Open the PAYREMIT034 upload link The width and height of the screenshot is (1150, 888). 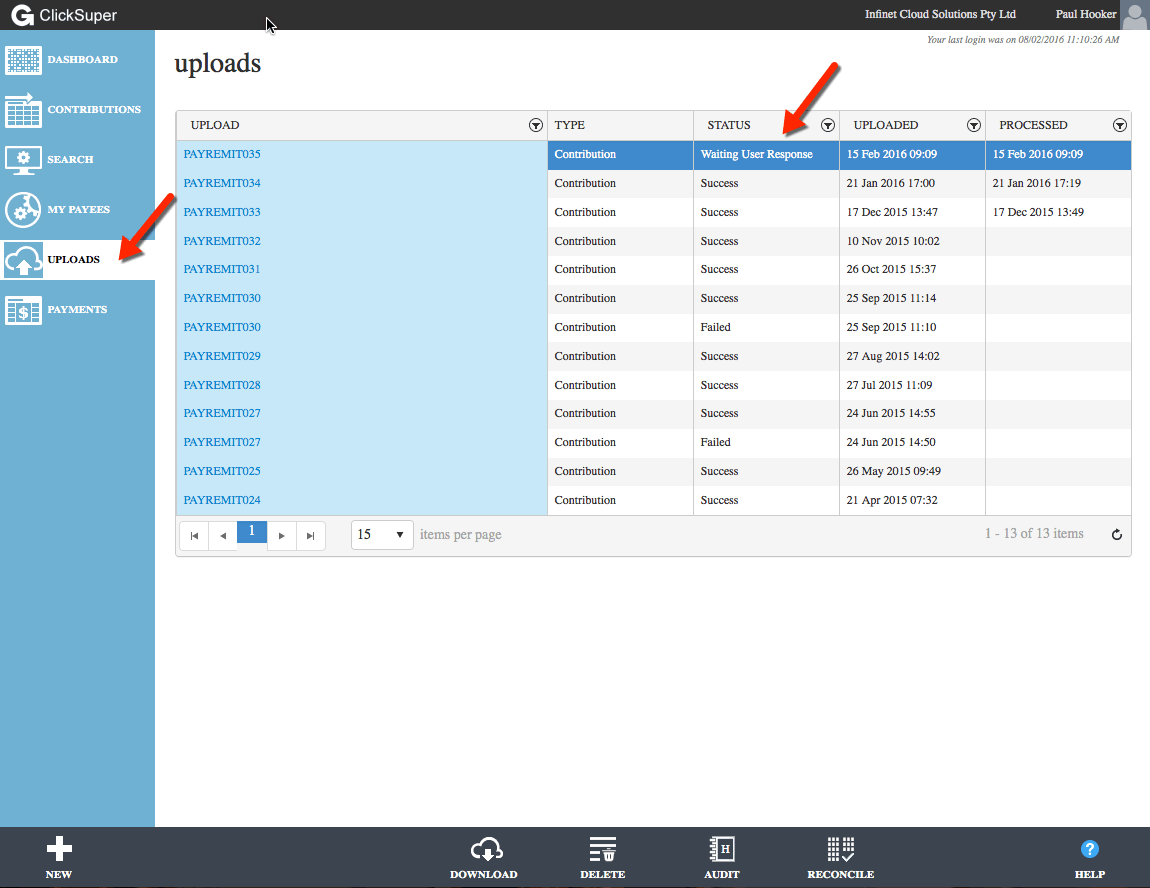pyautogui.click(x=221, y=183)
